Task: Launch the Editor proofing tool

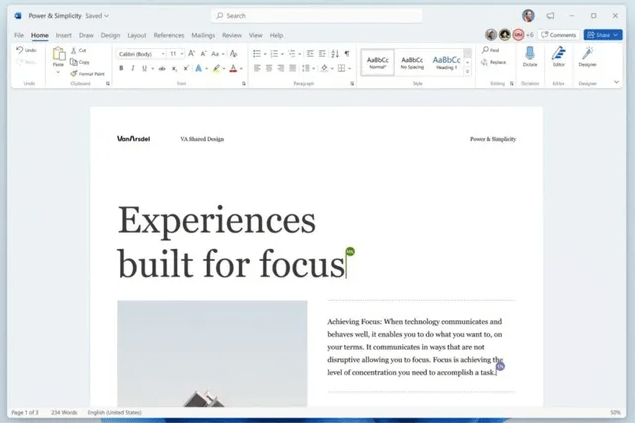Action: tap(558, 56)
